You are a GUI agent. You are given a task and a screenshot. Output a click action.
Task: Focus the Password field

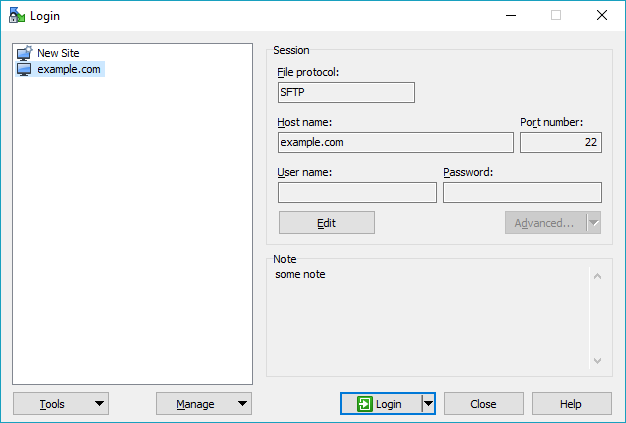522,193
